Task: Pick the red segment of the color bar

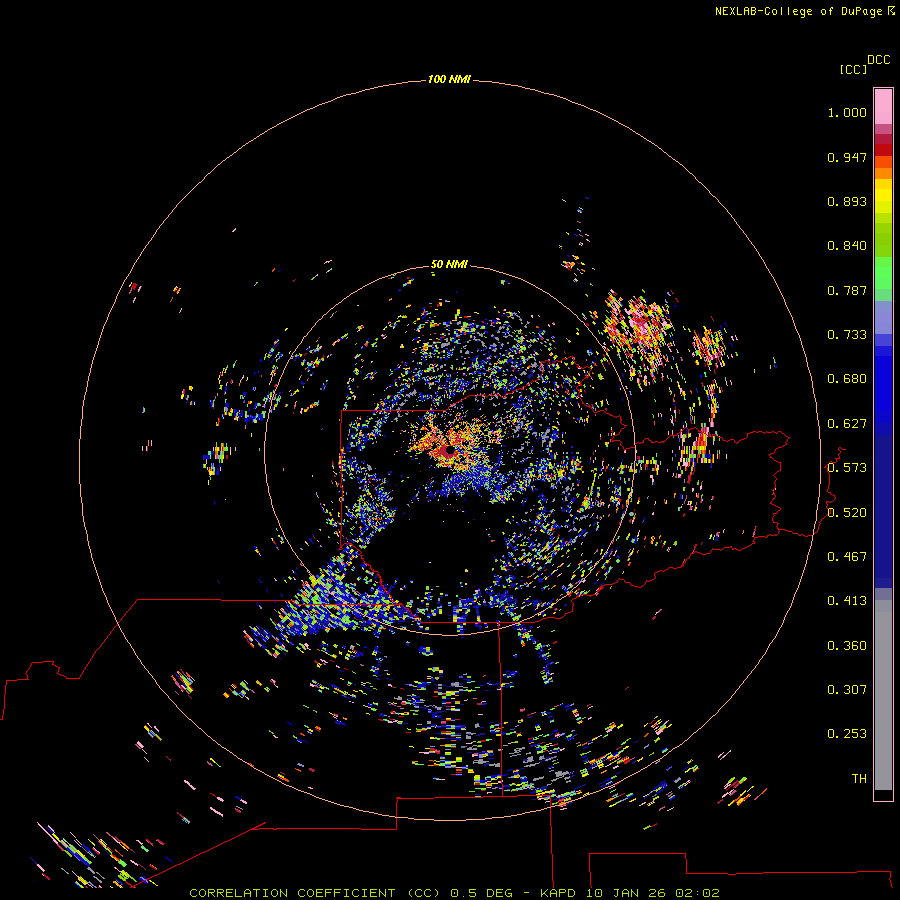Action: [883, 150]
